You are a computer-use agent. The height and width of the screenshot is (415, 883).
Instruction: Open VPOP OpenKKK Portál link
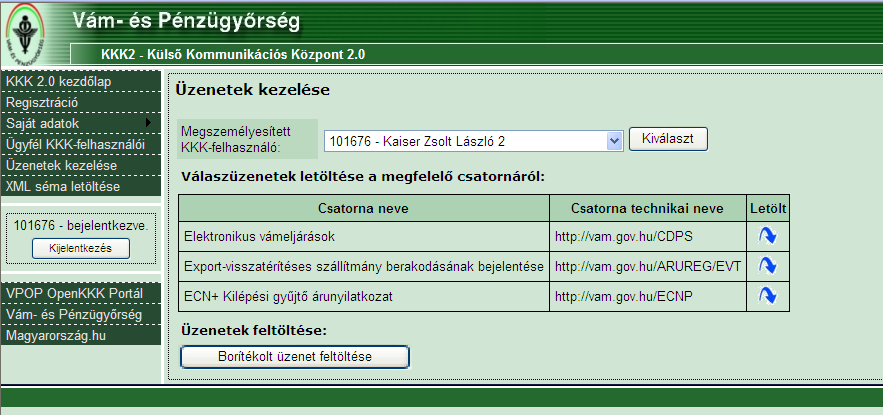pyautogui.click(x=81, y=293)
